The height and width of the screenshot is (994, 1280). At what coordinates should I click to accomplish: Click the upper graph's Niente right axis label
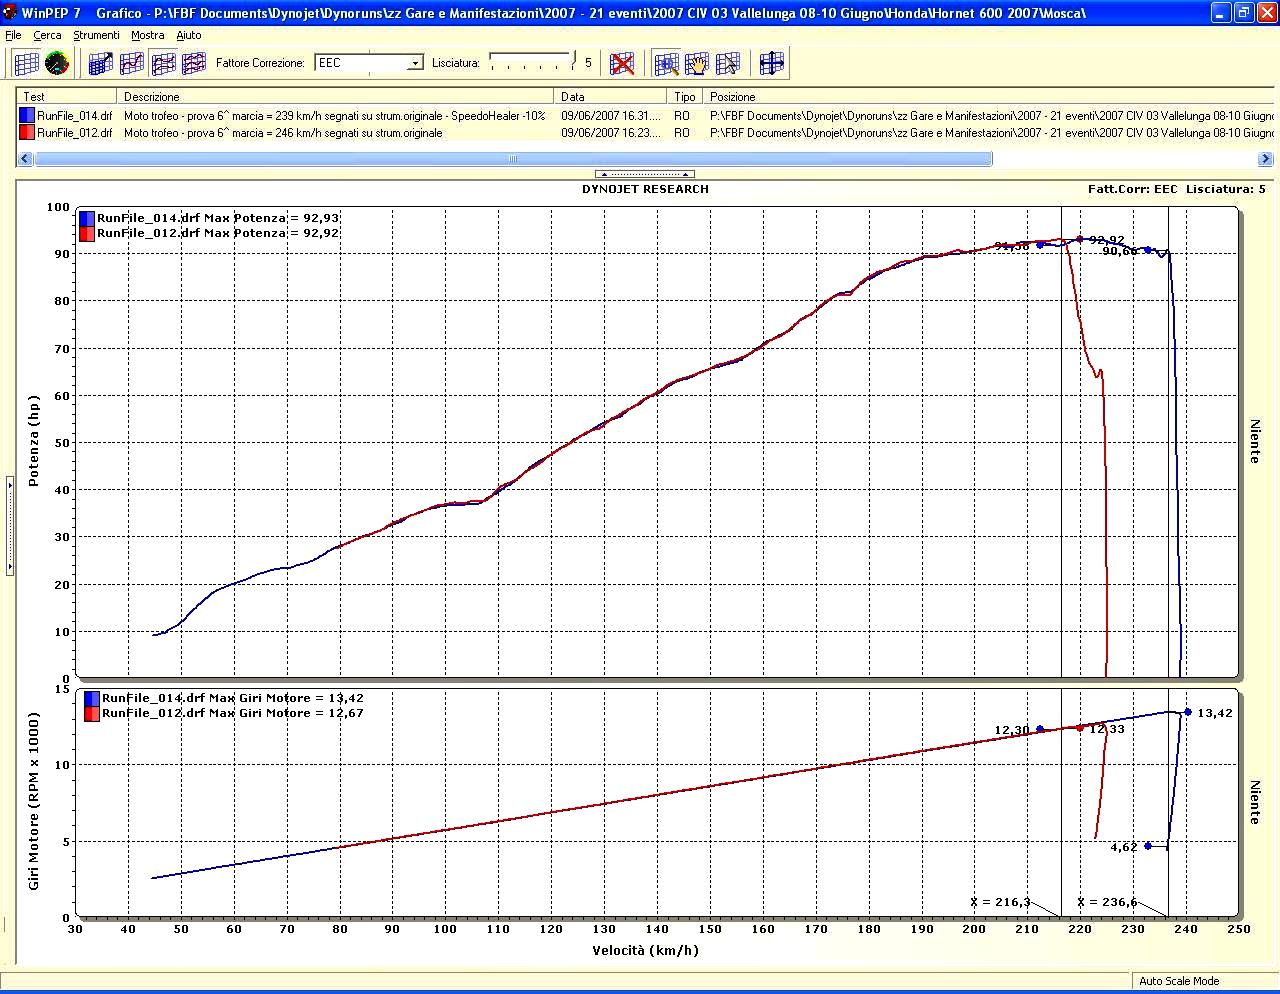pyautogui.click(x=1255, y=441)
